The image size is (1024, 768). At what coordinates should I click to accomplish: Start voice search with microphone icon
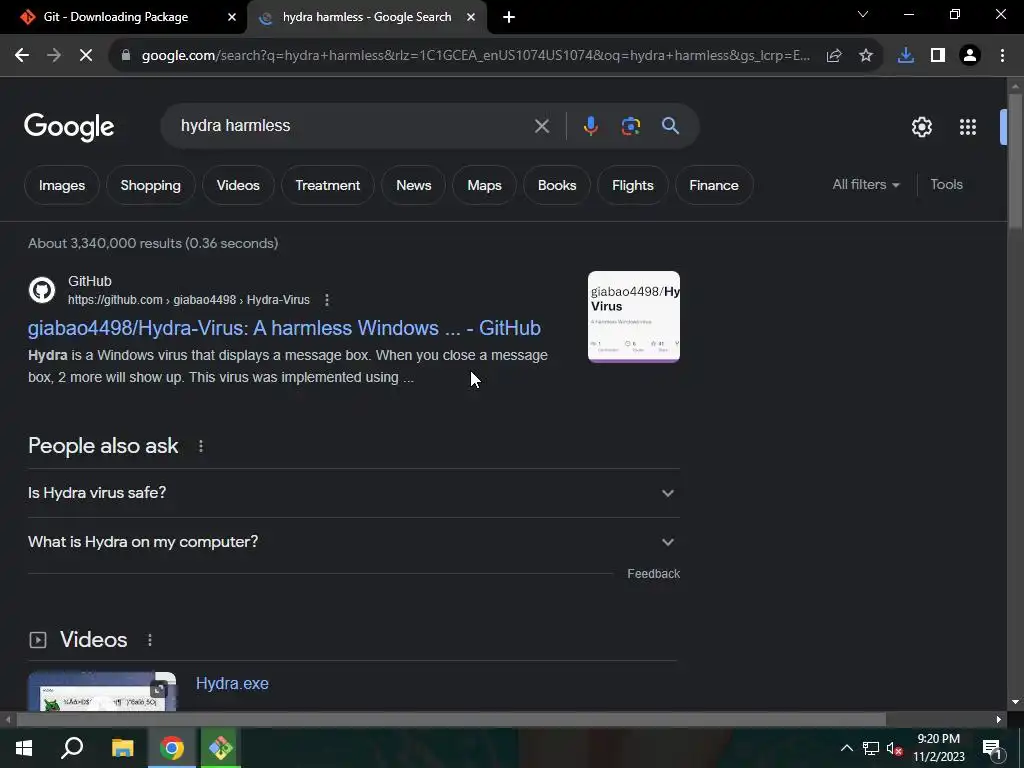tap(590, 126)
